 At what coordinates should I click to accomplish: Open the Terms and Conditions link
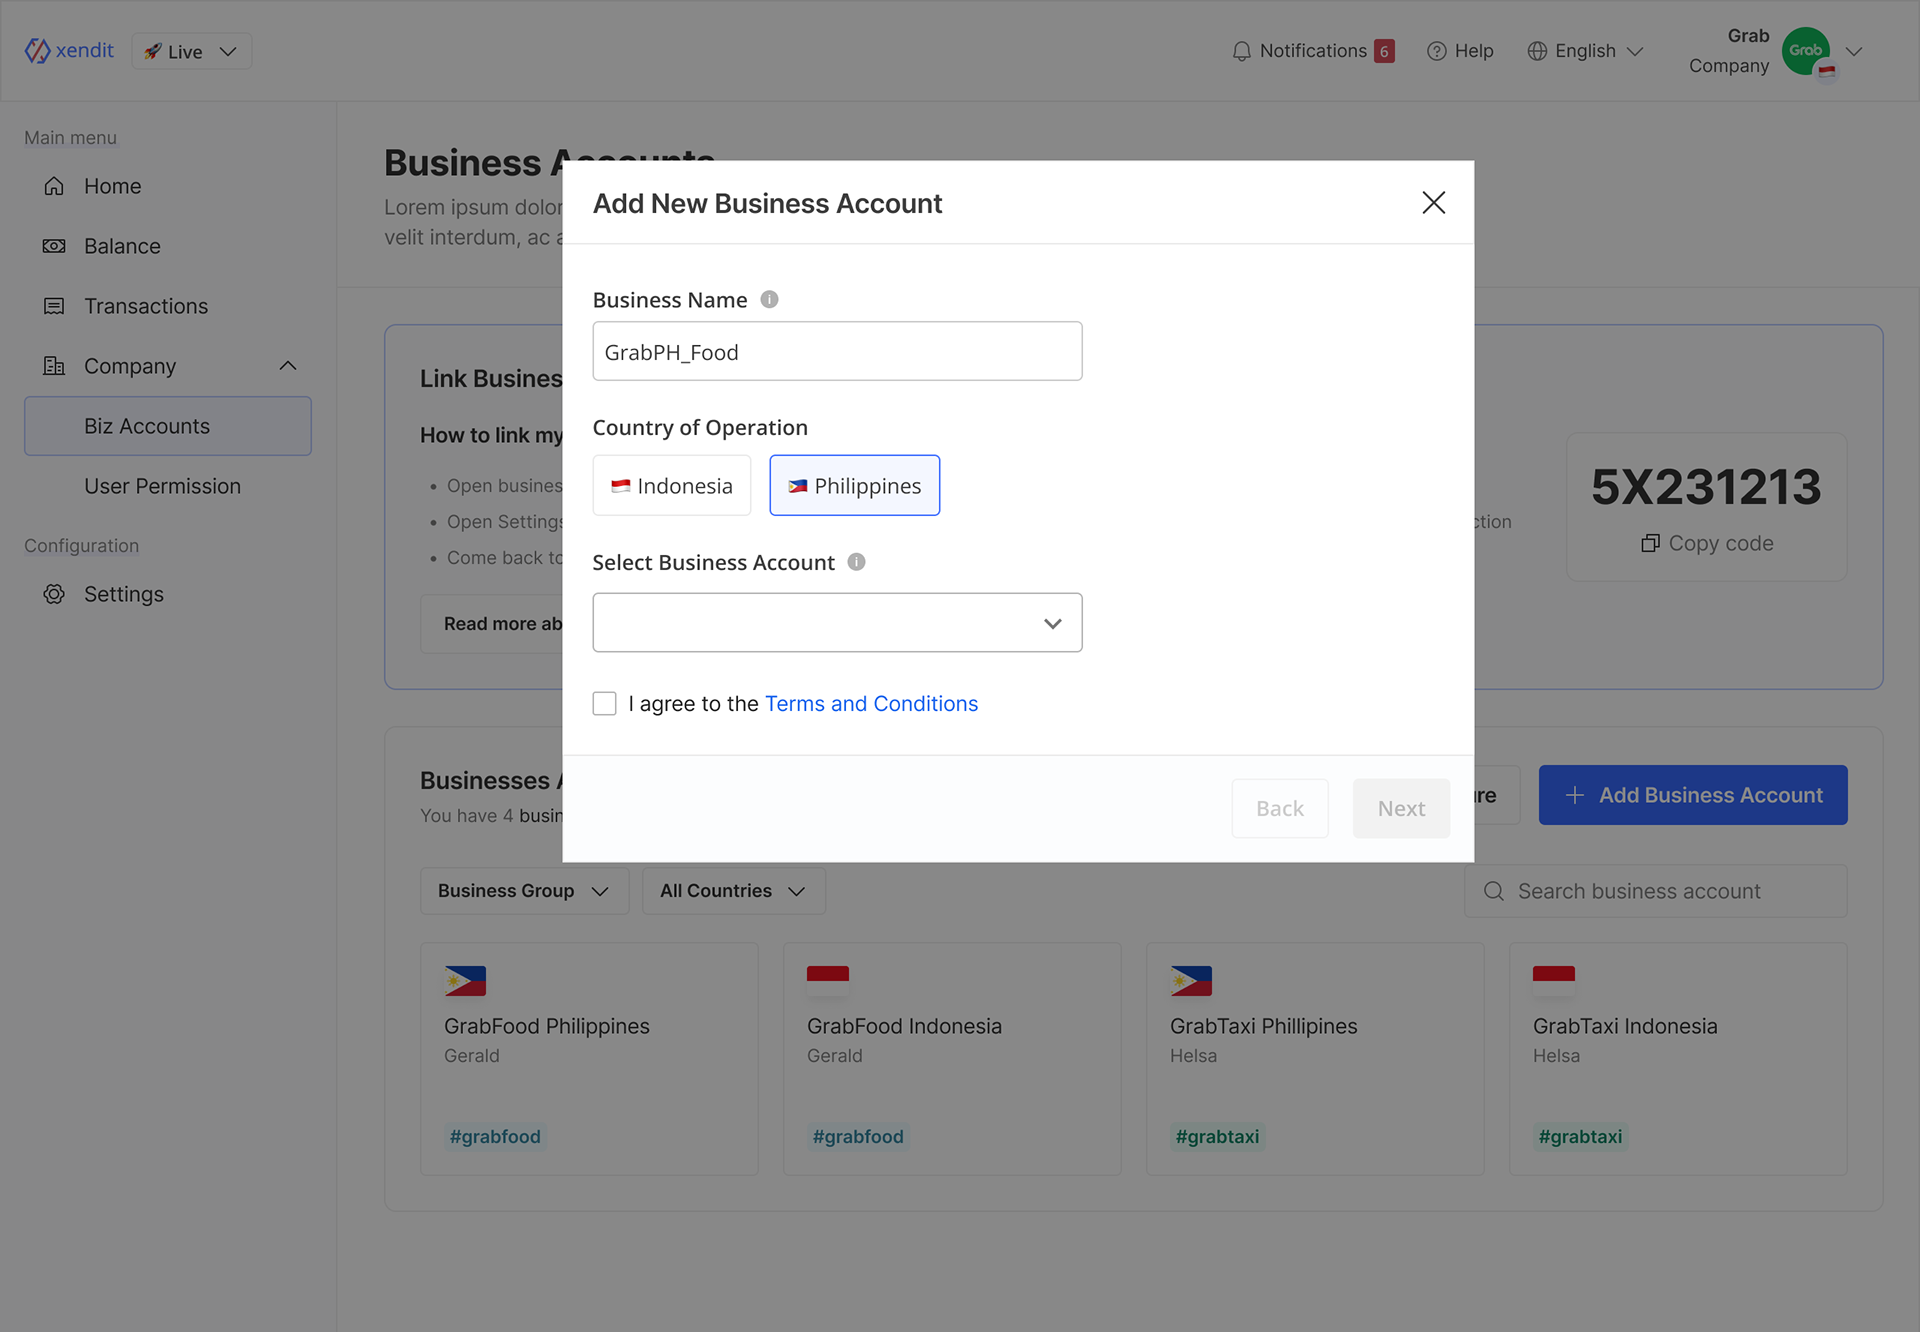coord(871,703)
